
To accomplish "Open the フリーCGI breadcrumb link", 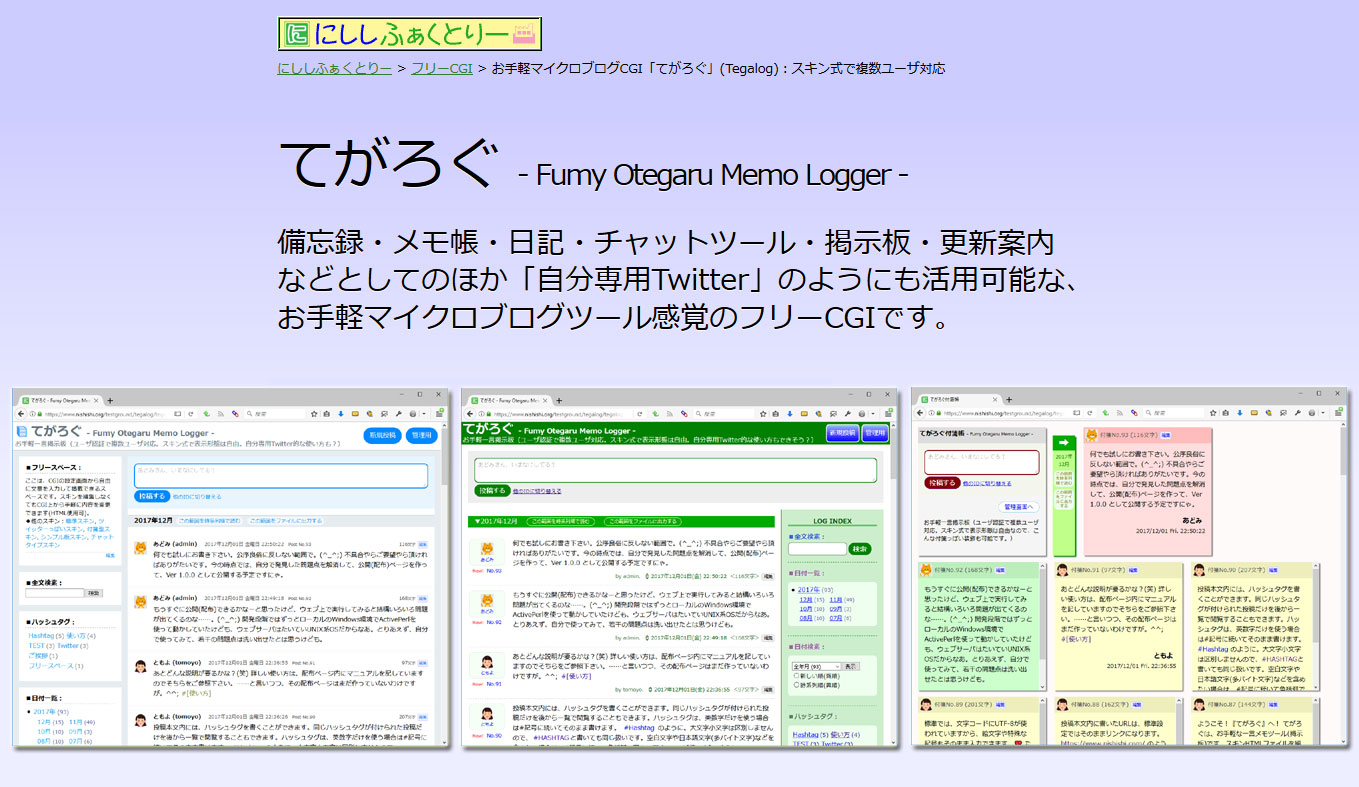I will click(x=441, y=69).
